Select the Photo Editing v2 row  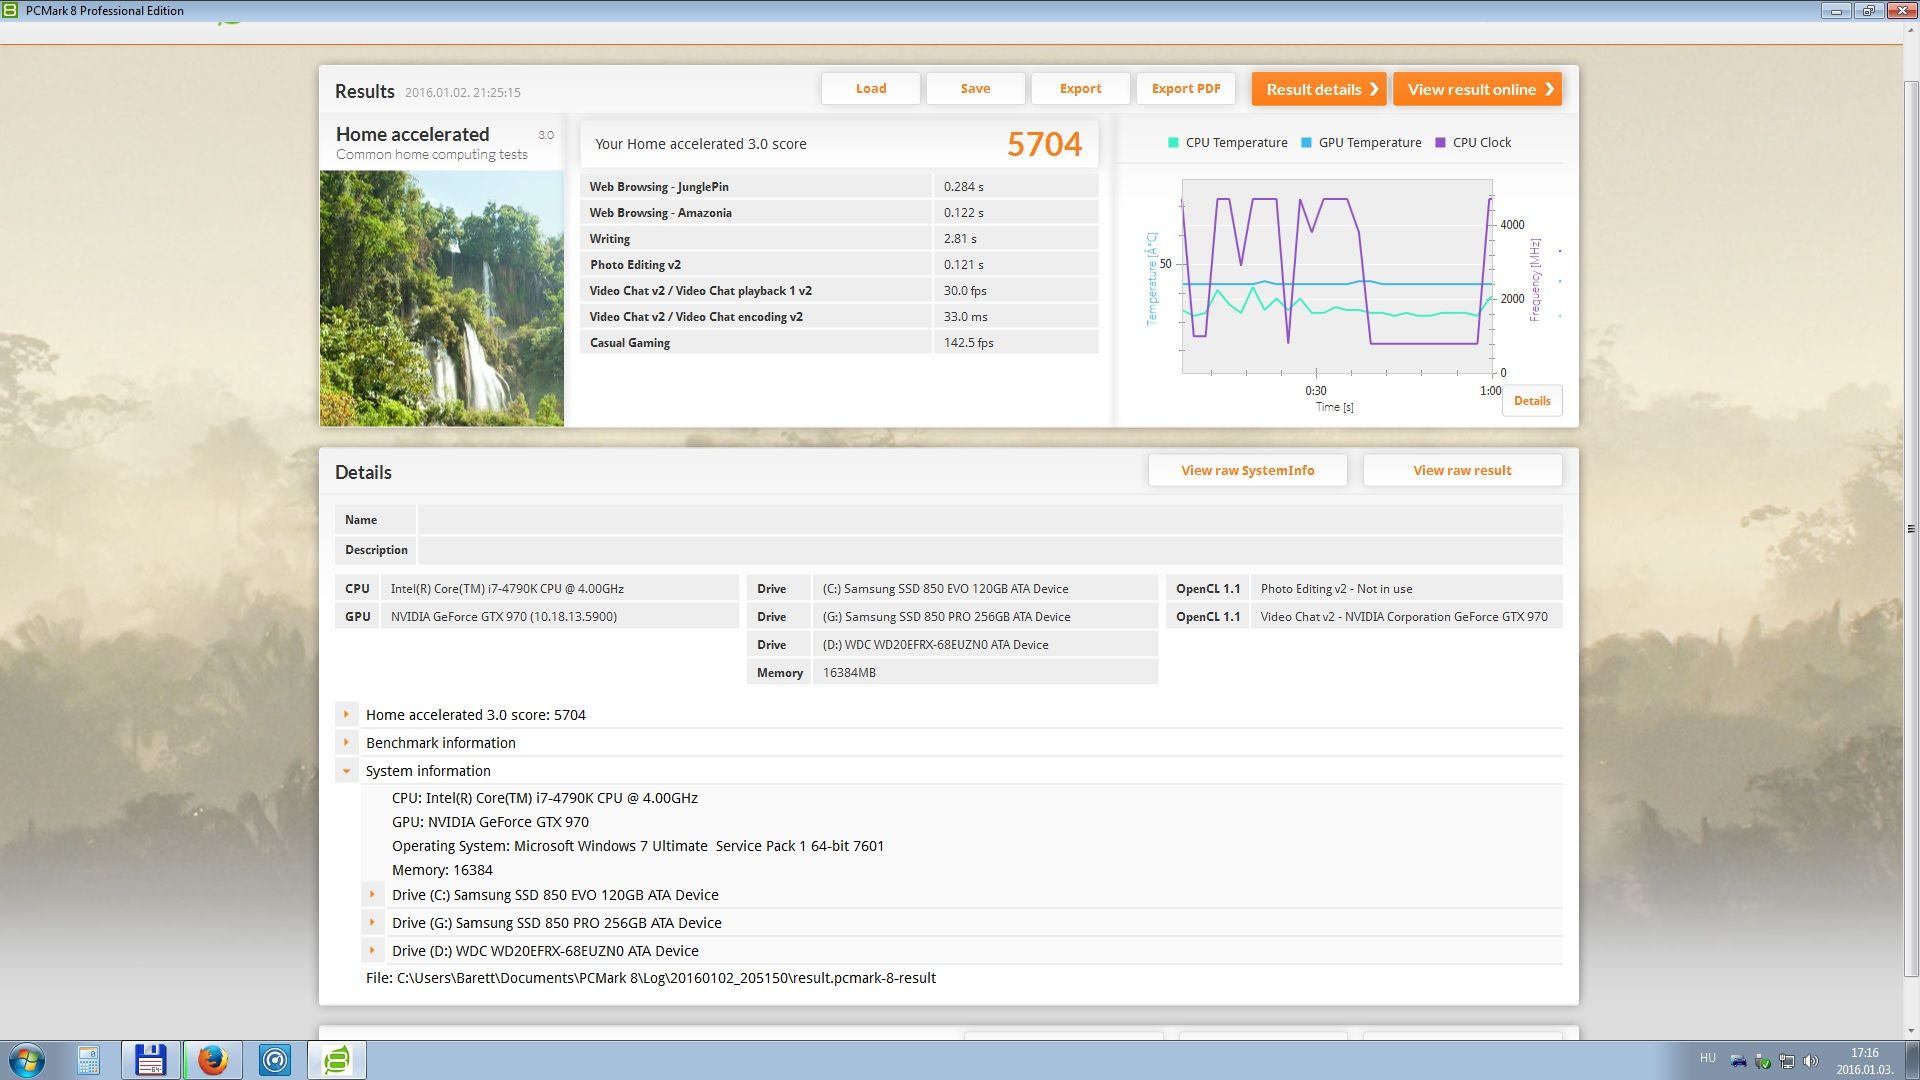tap(839, 264)
